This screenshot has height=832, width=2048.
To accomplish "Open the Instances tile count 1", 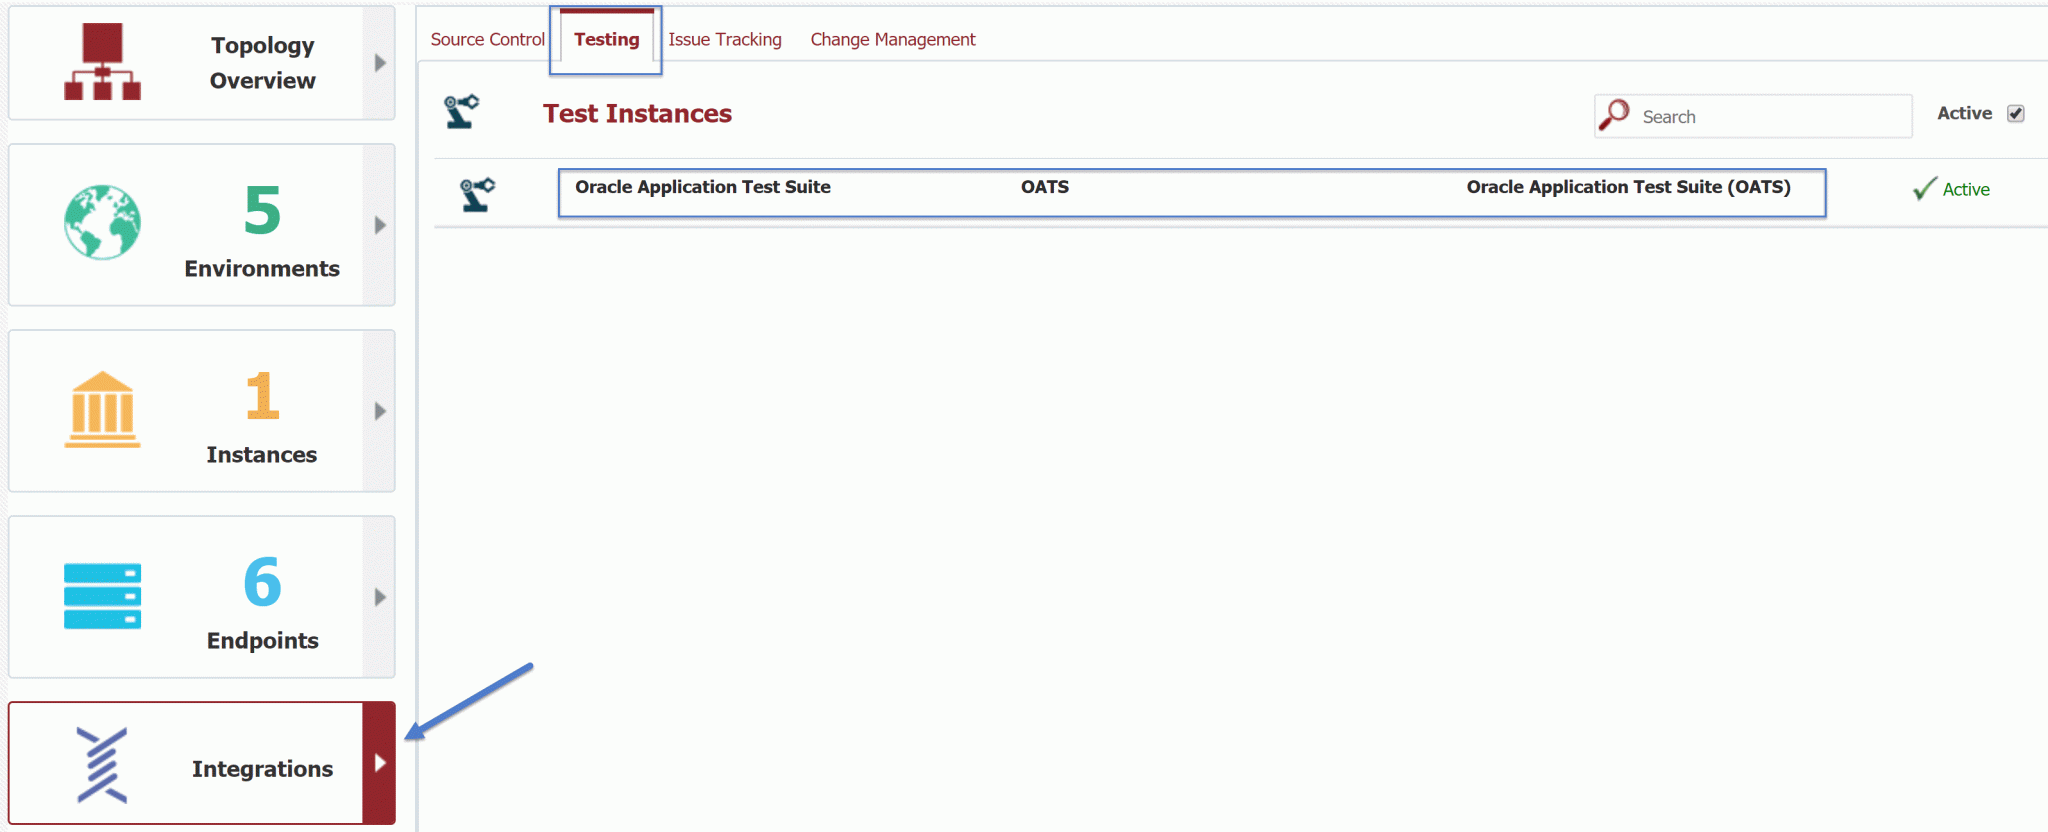I will point(263,395).
